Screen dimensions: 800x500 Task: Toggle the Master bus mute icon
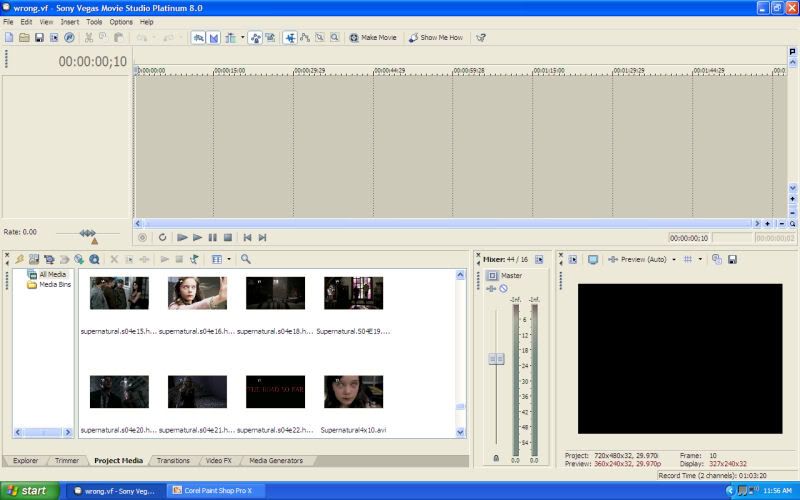[504, 289]
